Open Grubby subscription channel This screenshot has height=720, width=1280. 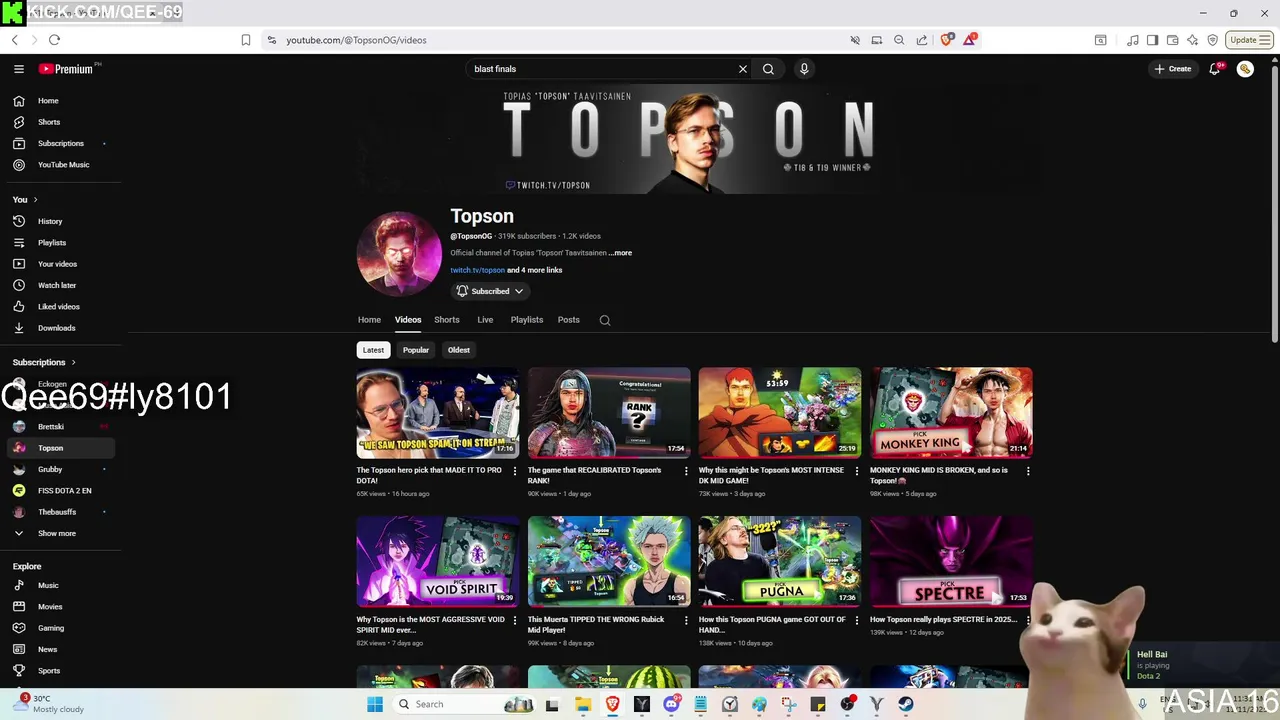(60, 469)
